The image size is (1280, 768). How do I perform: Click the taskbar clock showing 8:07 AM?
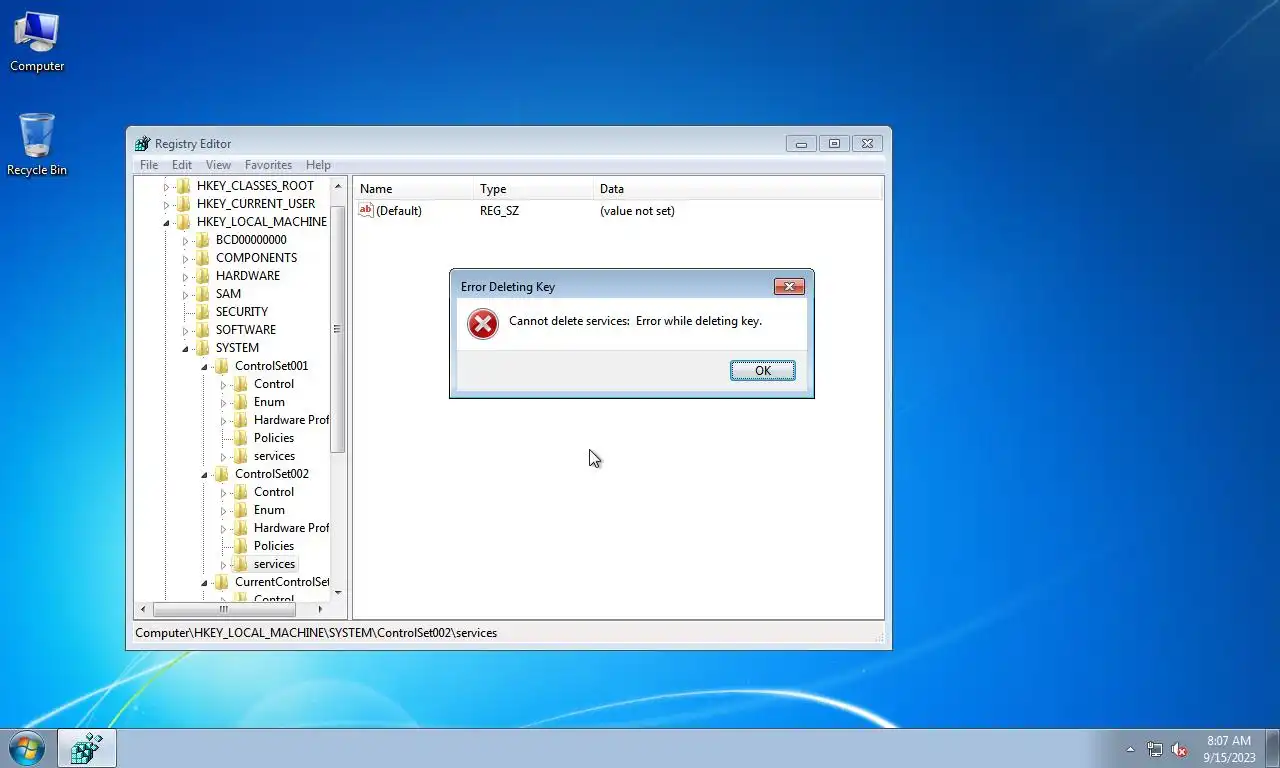click(x=1229, y=749)
